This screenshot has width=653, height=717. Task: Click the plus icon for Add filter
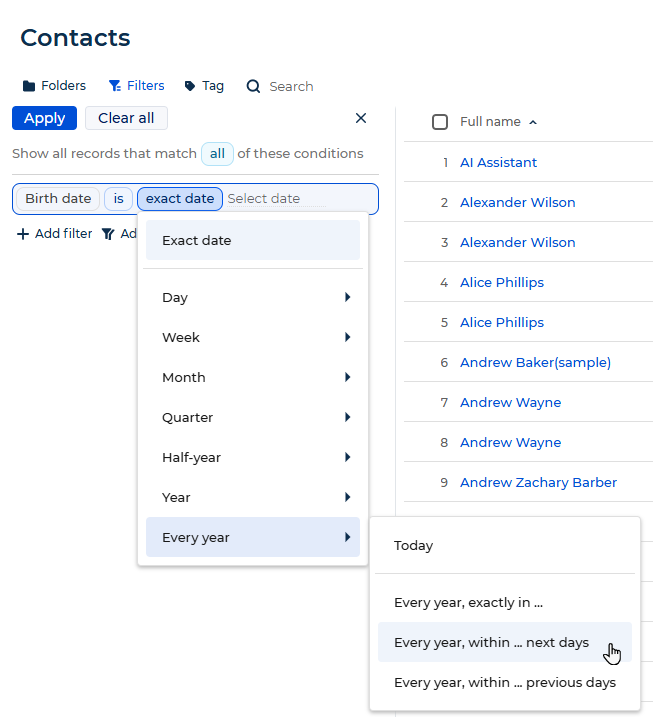click(23, 234)
